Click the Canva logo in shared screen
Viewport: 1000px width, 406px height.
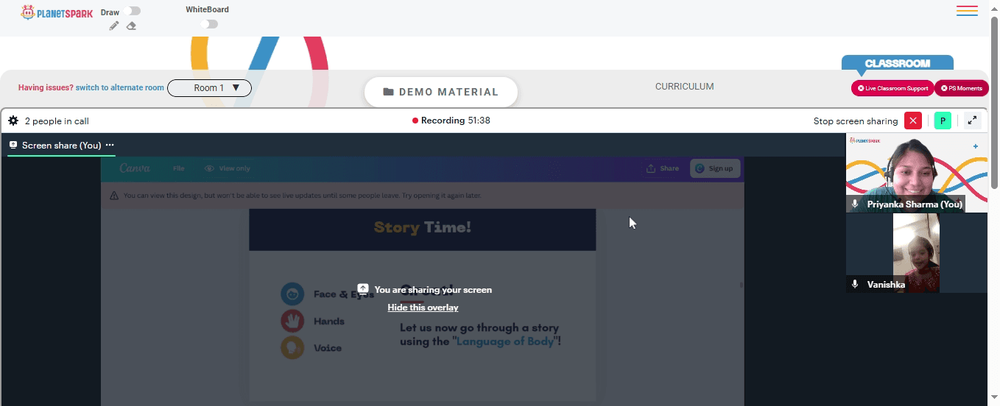tap(135, 168)
